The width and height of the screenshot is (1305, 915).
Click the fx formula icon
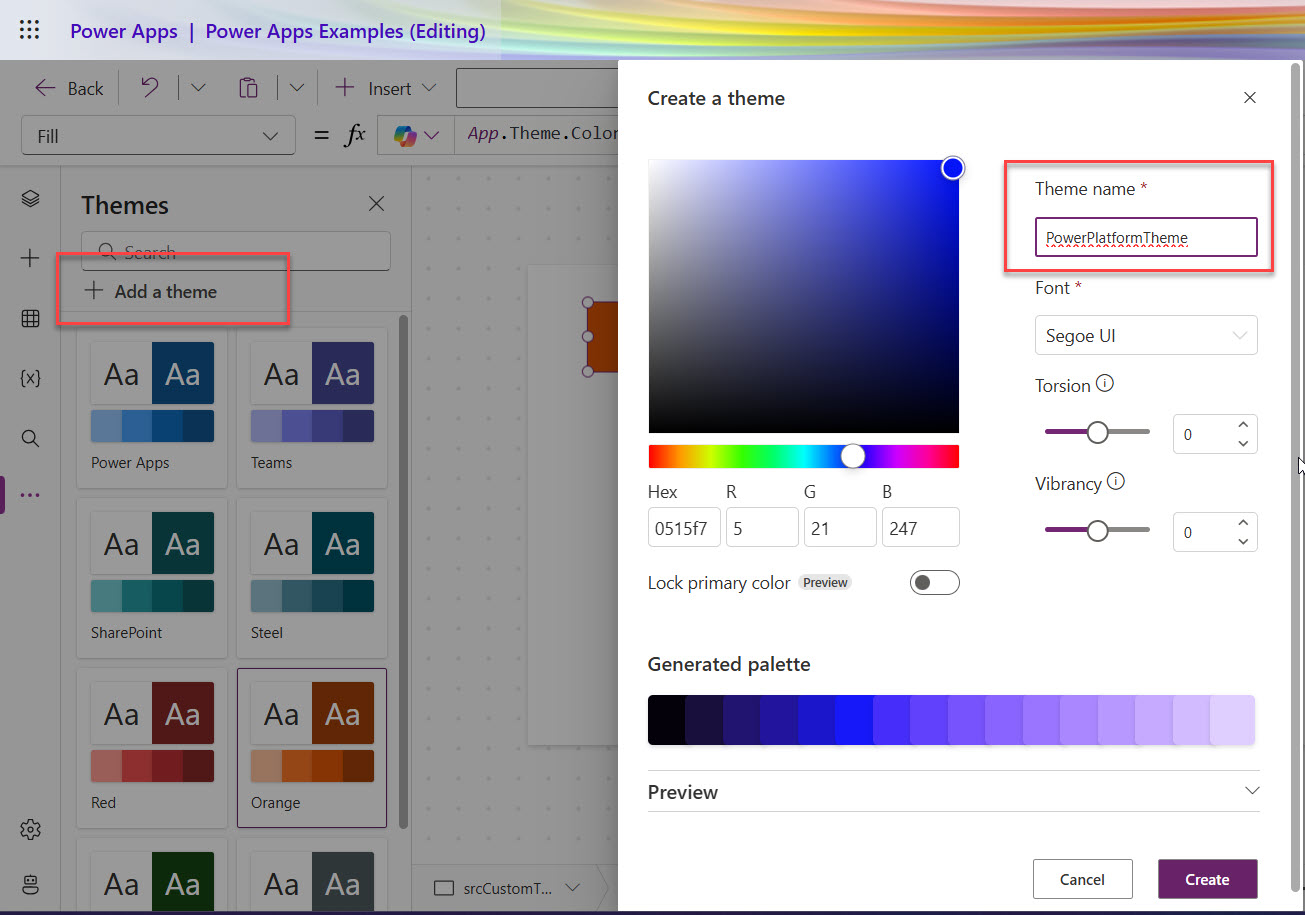click(x=355, y=134)
